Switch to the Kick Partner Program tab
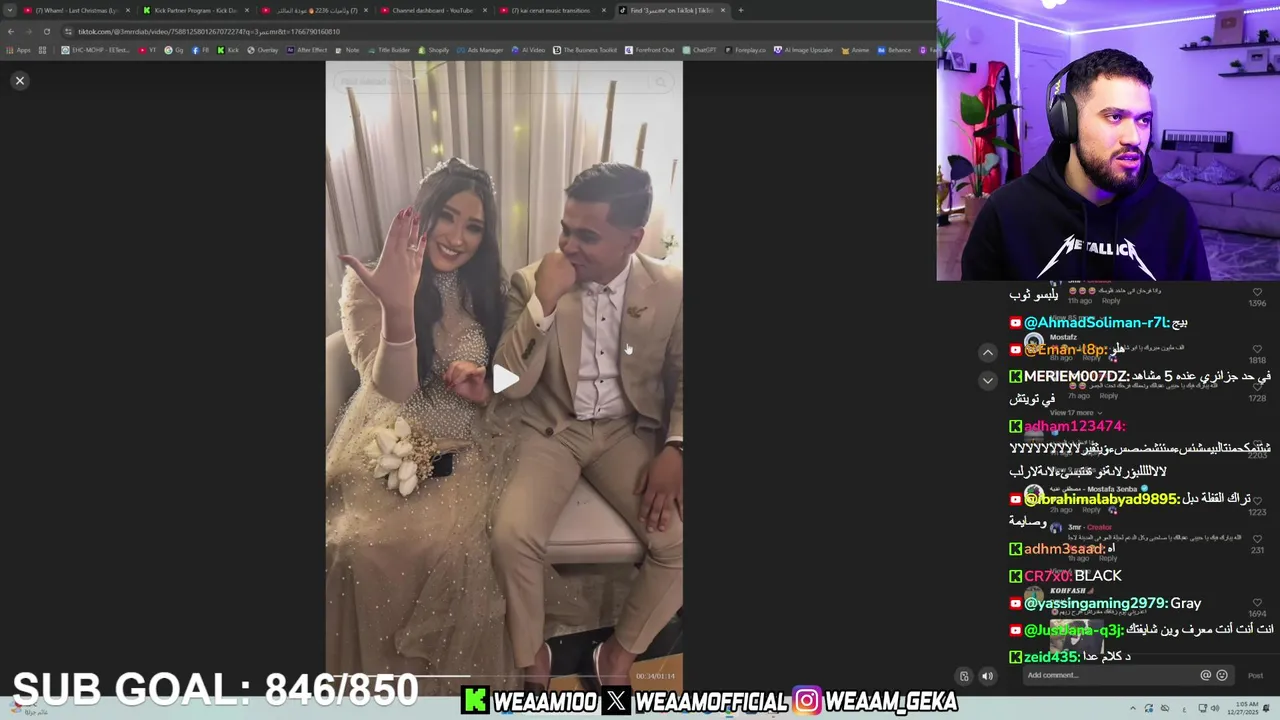Image resolution: width=1280 pixels, height=720 pixels. (x=195, y=10)
